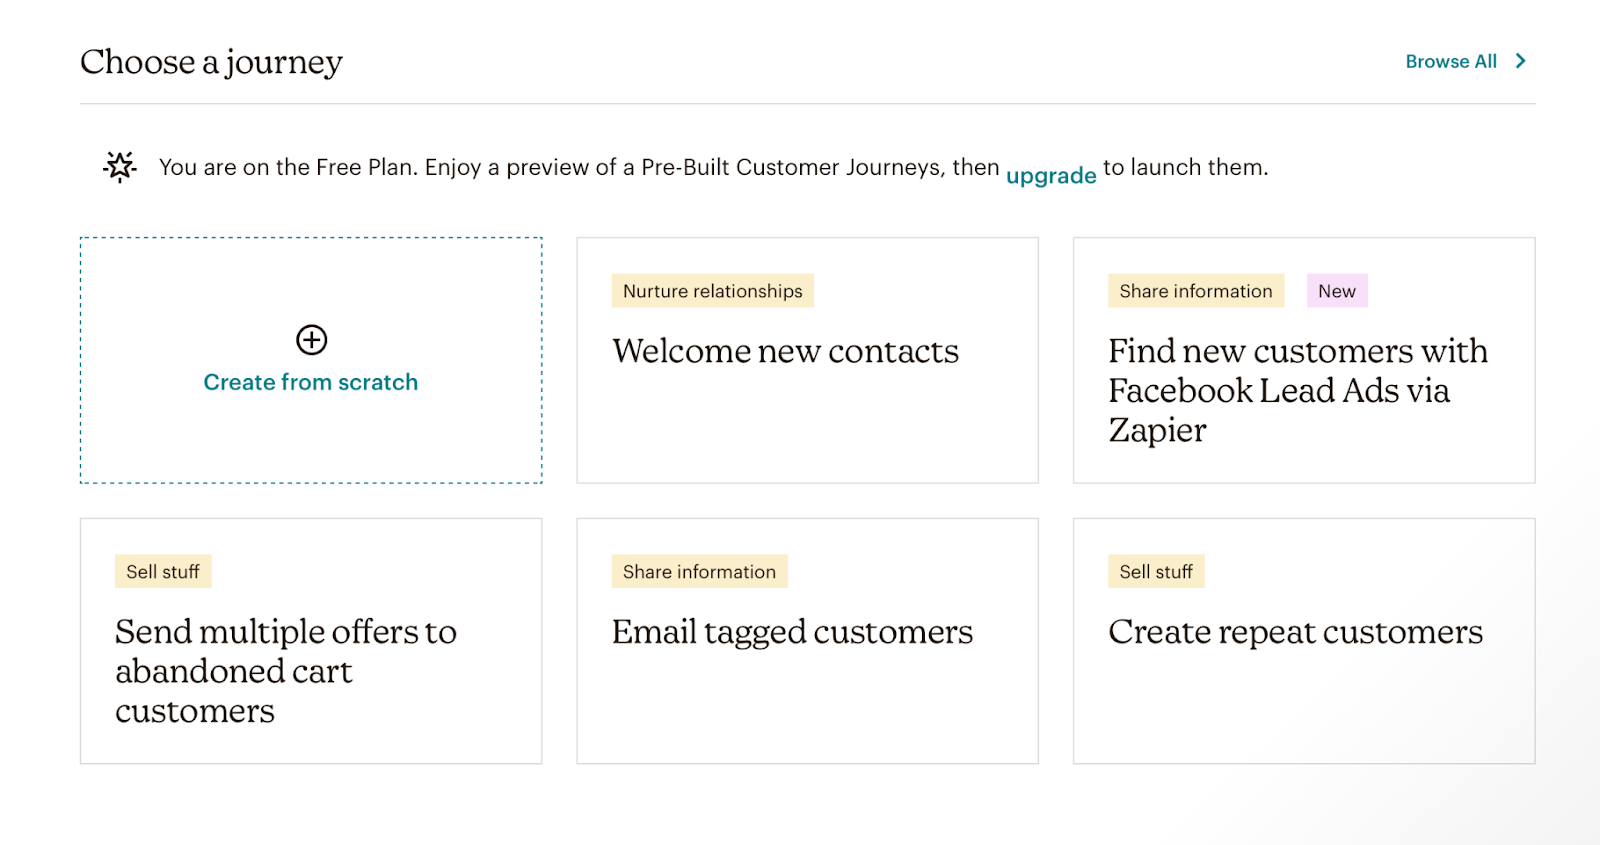The height and width of the screenshot is (845, 1600).
Task: Click Share information tag above Email tagged customers
Action: [699, 572]
